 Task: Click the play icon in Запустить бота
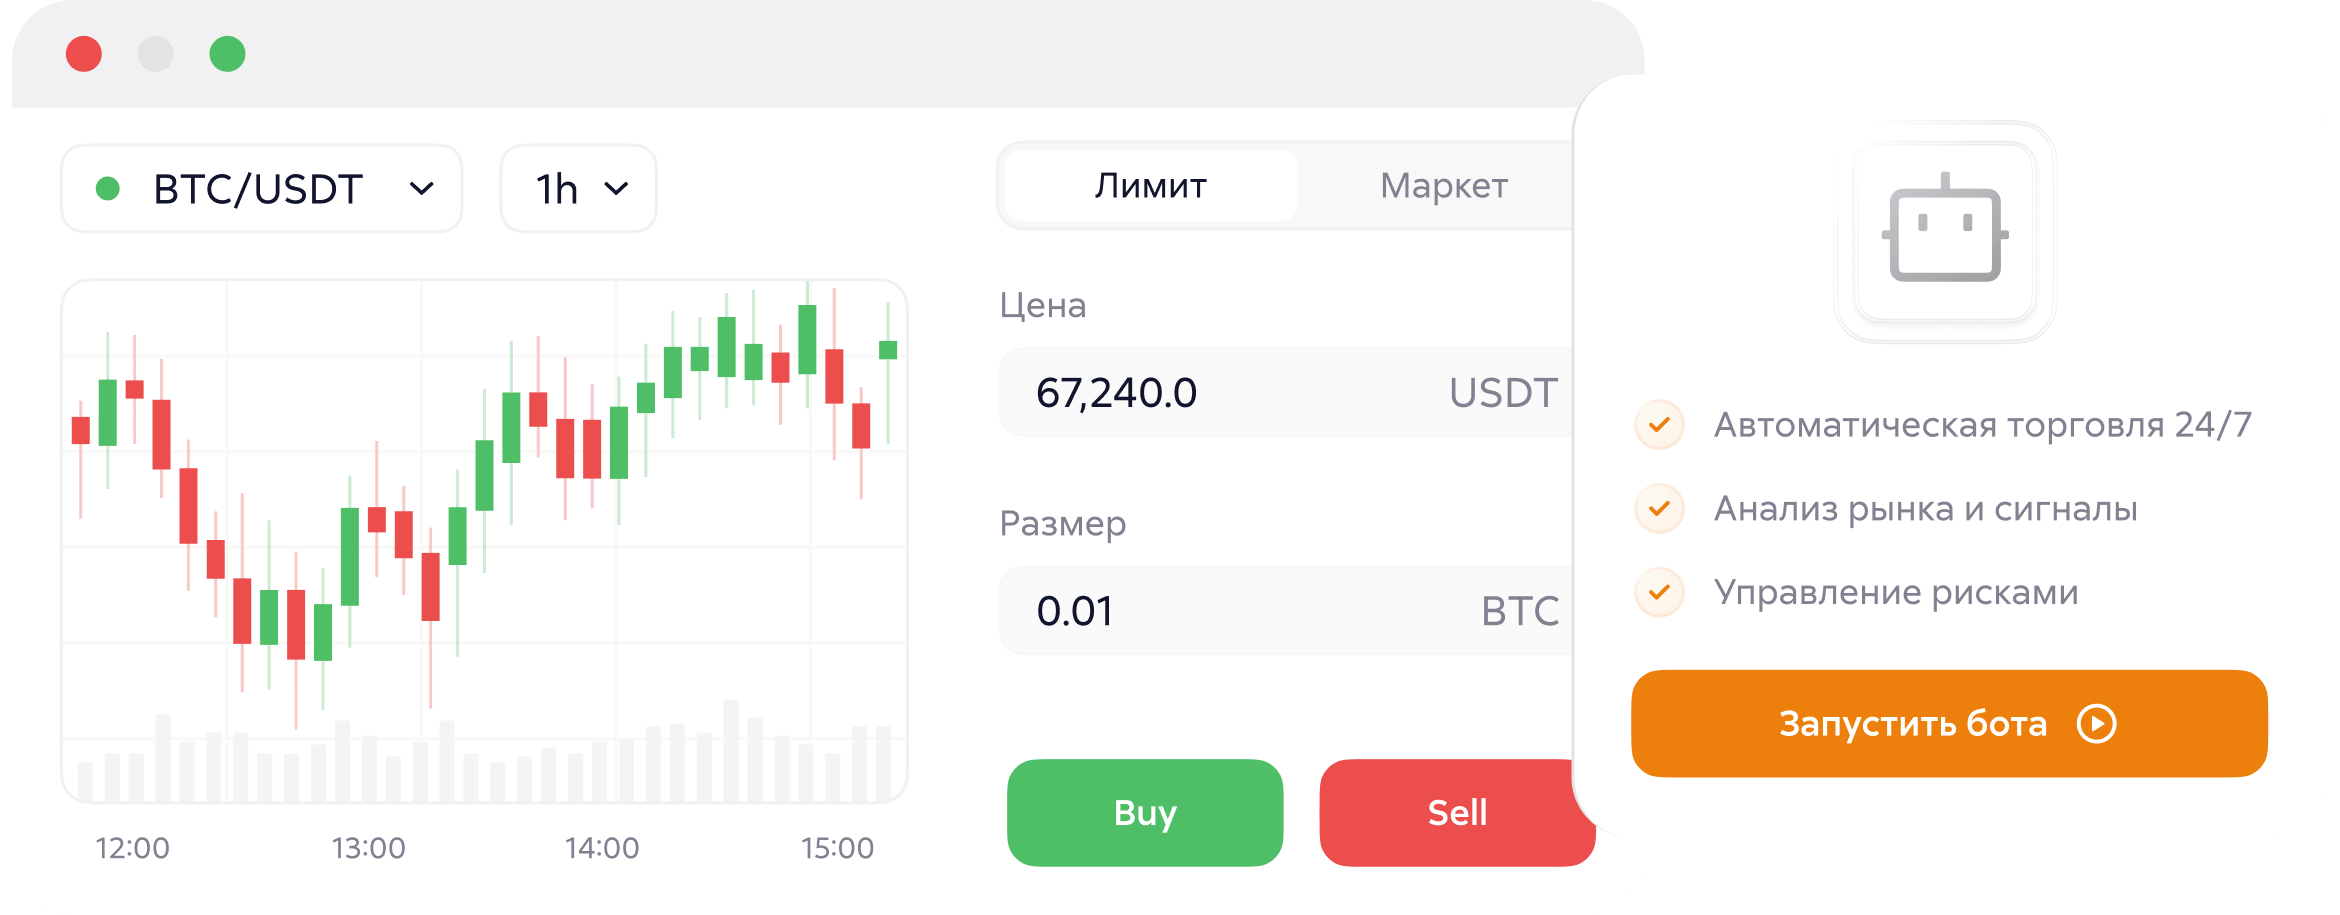click(2096, 724)
